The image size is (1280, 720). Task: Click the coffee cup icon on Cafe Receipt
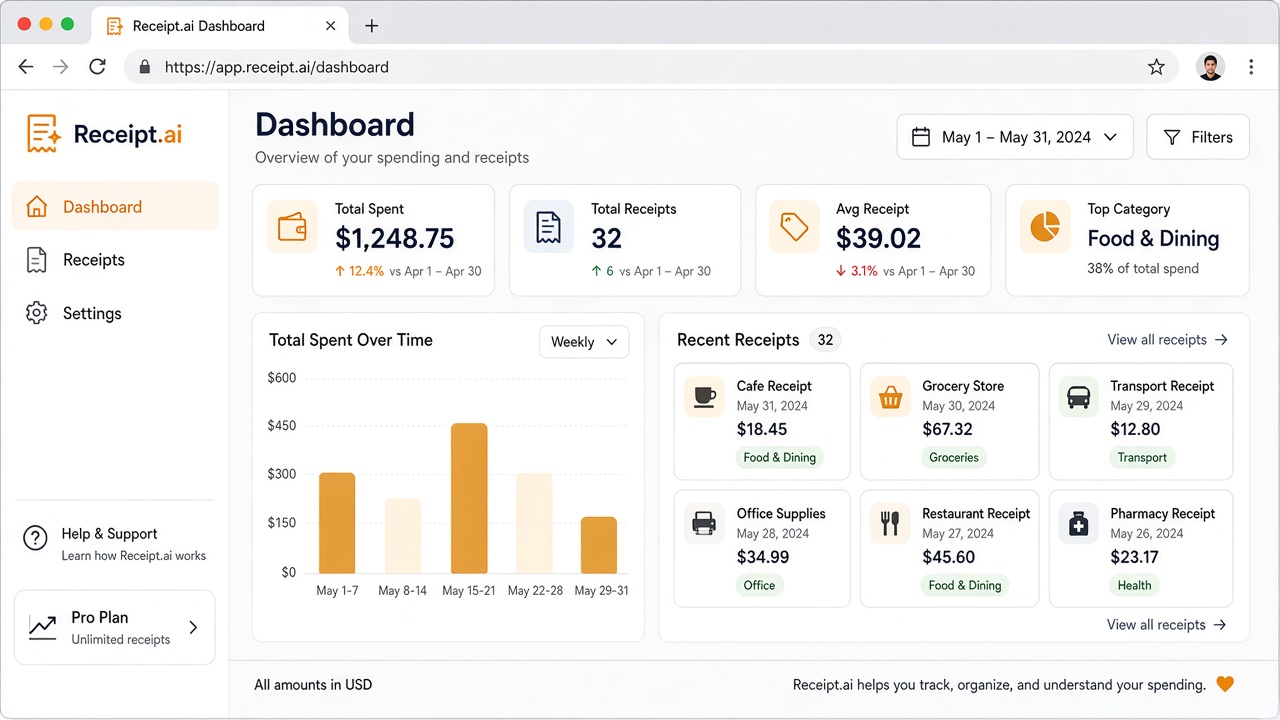[704, 396]
